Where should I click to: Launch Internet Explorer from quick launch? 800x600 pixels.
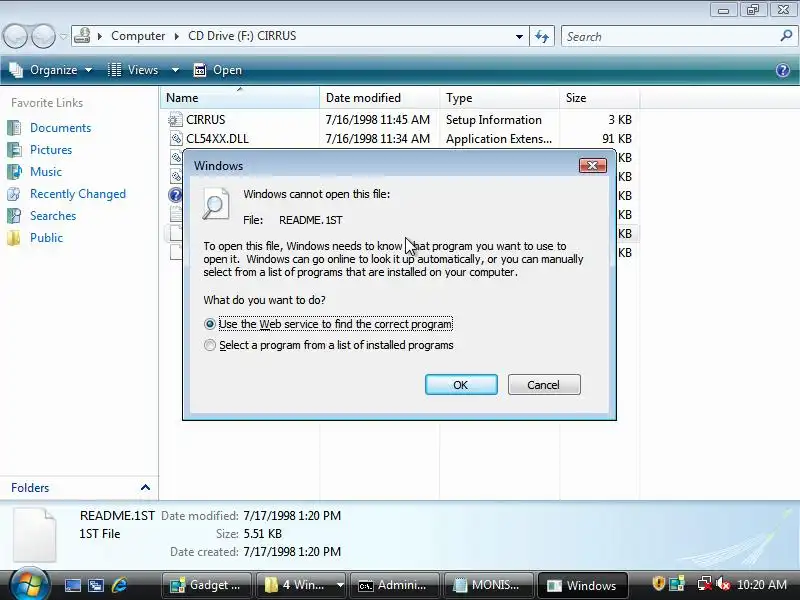(x=120, y=585)
